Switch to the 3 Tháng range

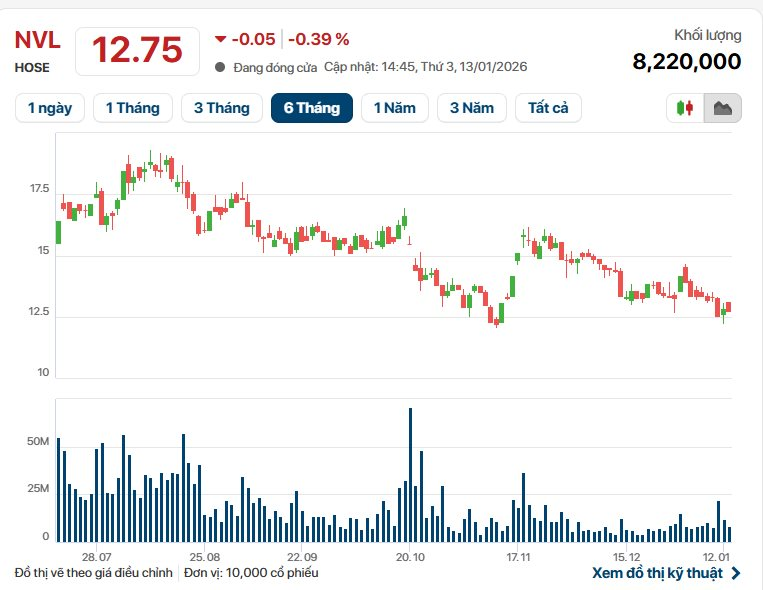pyautogui.click(x=222, y=108)
